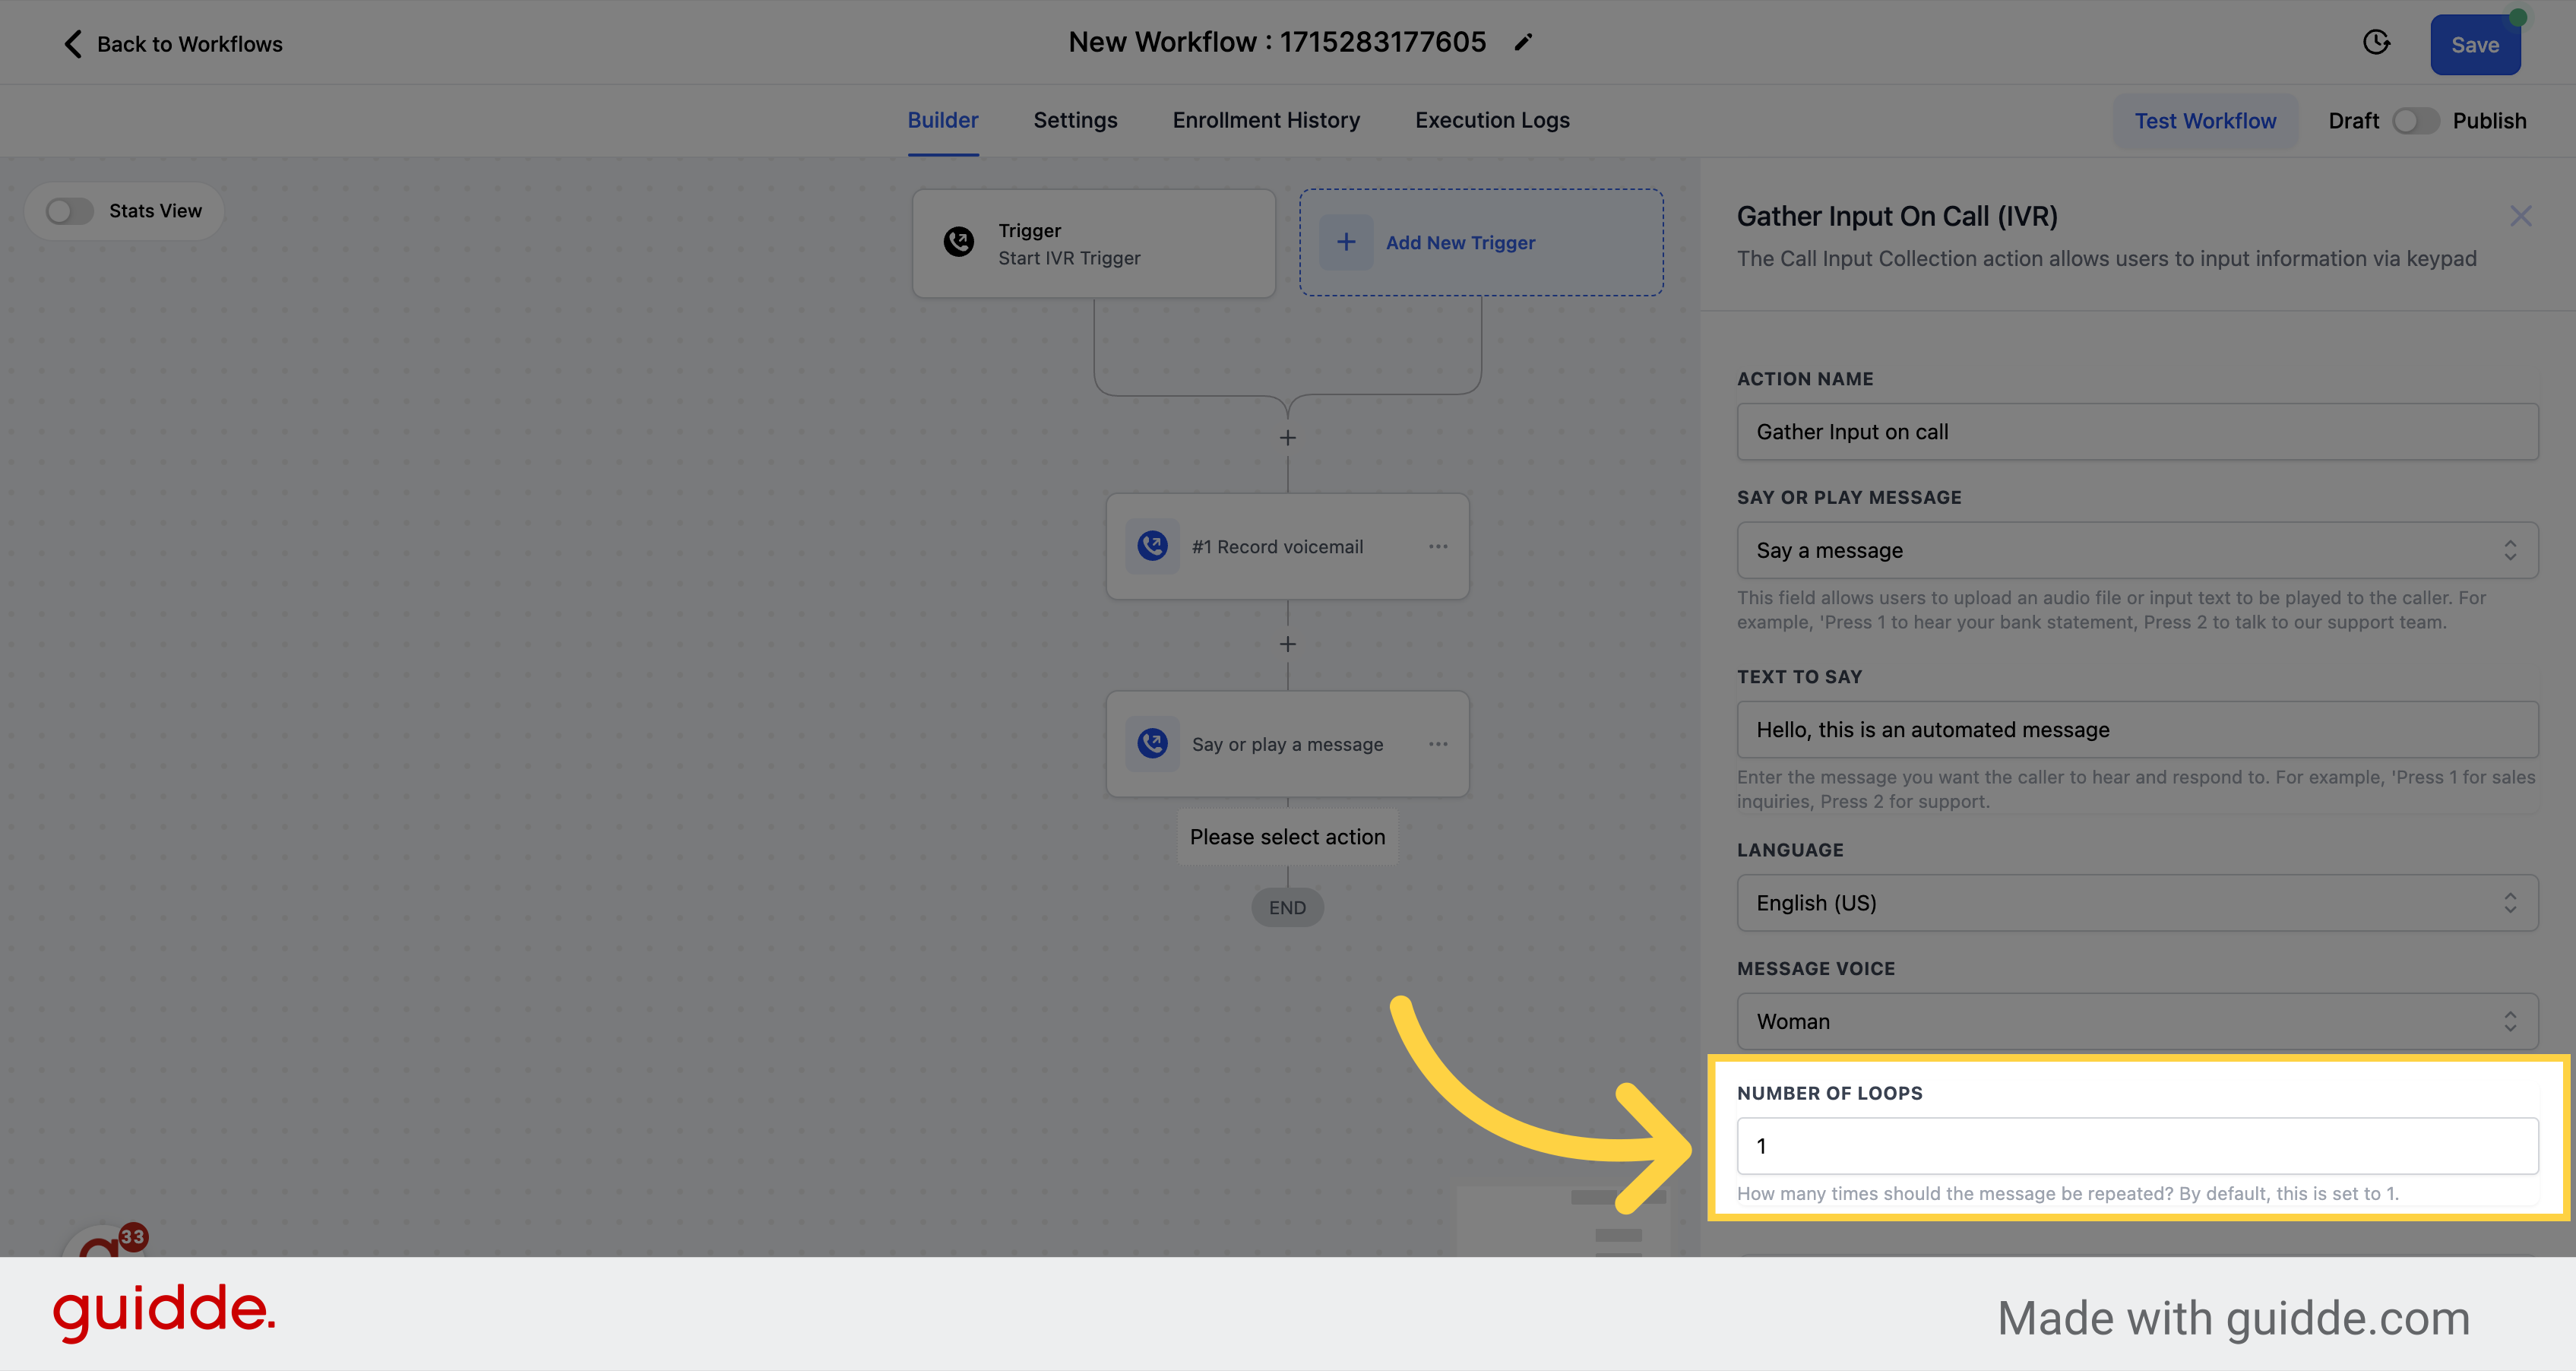This screenshot has height=1371, width=2576.
Task: Toggle the Gather Input on Call panel closed
Action: tap(2521, 217)
